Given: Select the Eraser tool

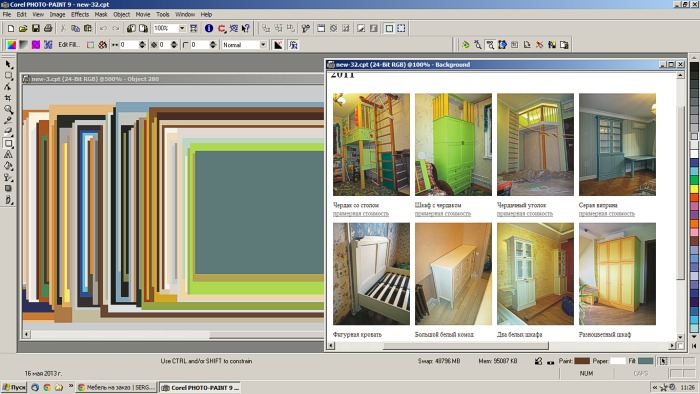Looking at the screenshot, I should (8, 132).
